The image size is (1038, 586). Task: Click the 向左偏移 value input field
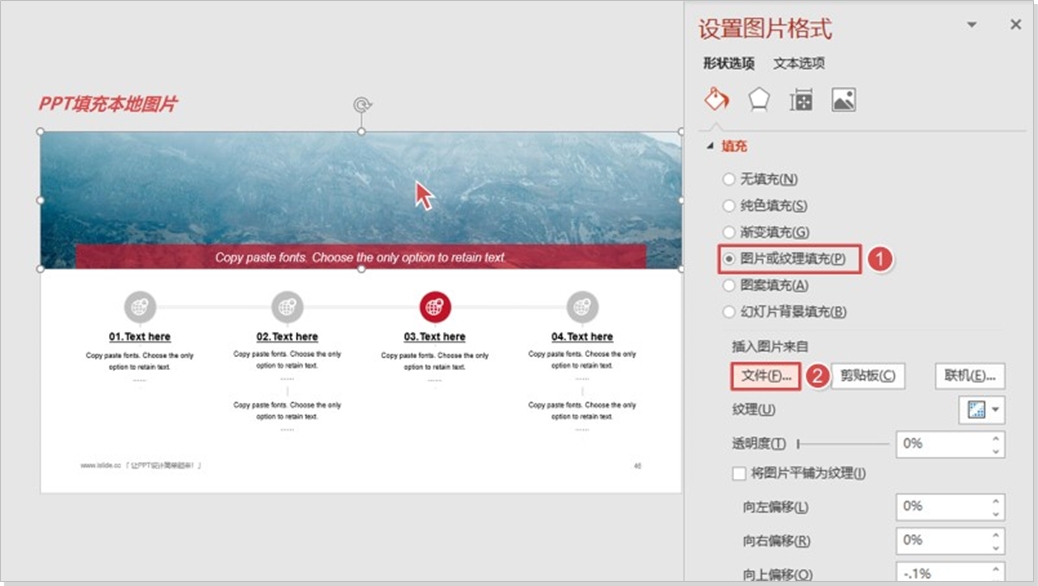pyautogui.click(x=940, y=507)
